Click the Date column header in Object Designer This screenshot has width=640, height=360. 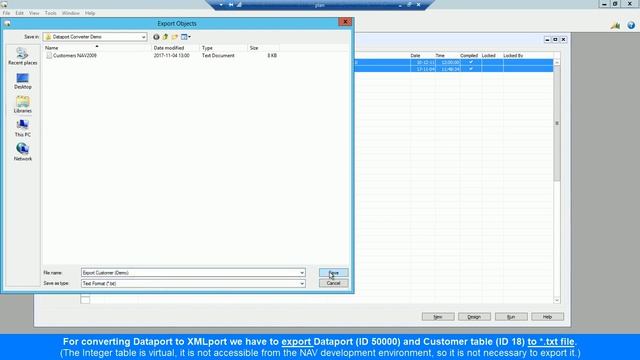pos(416,56)
